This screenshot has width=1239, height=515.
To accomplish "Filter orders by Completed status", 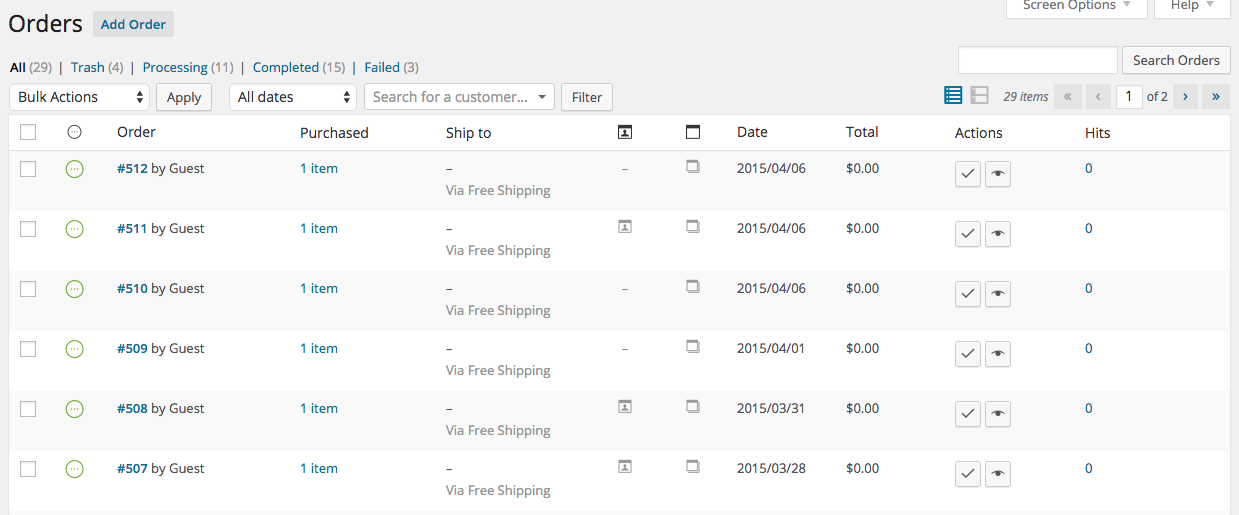I will 285,68.
